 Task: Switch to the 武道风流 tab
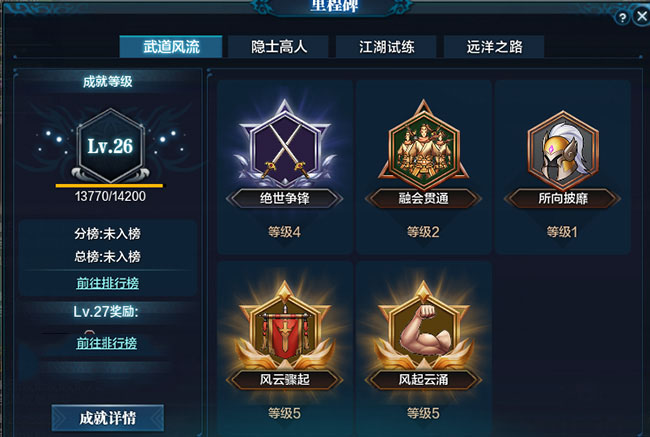(171, 46)
